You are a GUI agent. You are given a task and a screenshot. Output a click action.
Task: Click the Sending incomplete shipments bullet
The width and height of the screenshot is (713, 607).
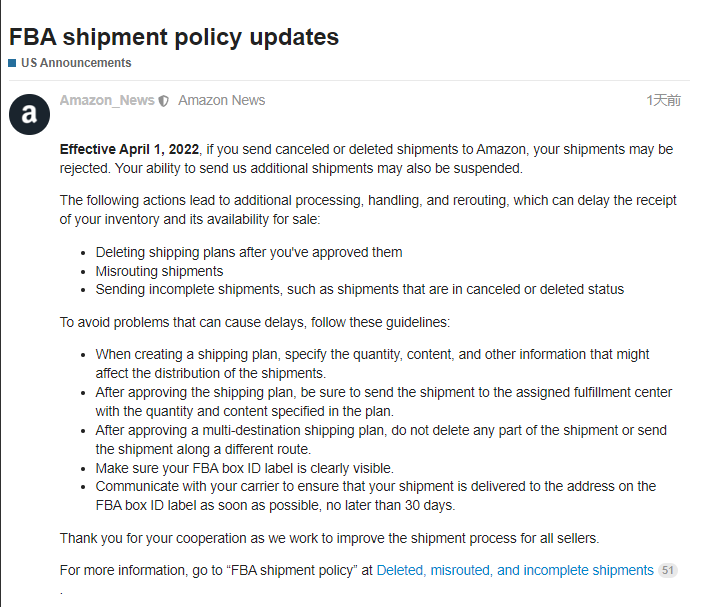coord(360,290)
